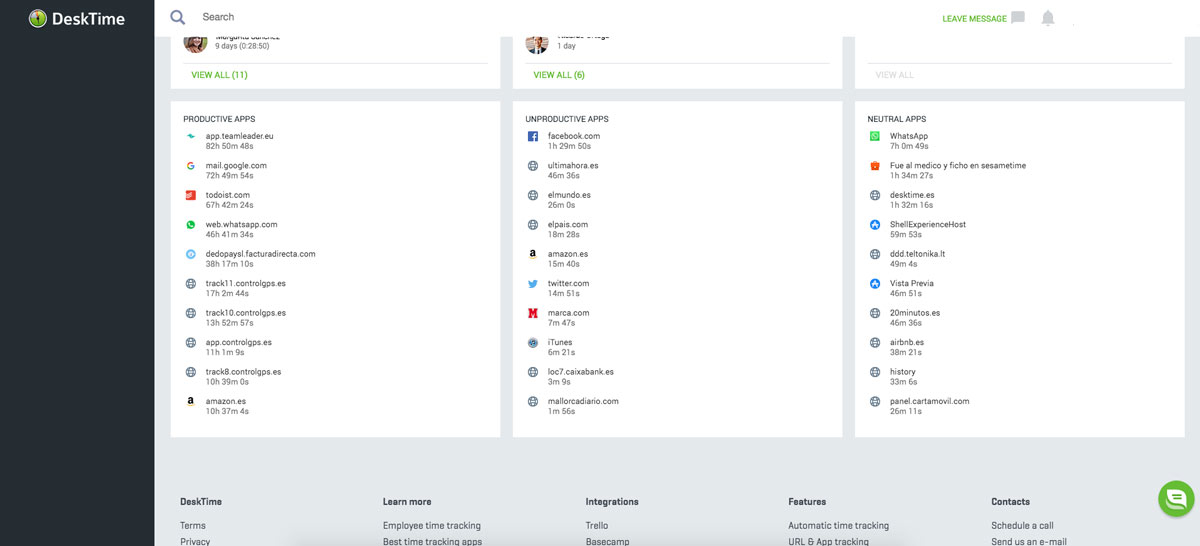Click globe icon beside airbnb.es
Image resolution: width=1200 pixels, height=546 pixels.
click(x=875, y=343)
